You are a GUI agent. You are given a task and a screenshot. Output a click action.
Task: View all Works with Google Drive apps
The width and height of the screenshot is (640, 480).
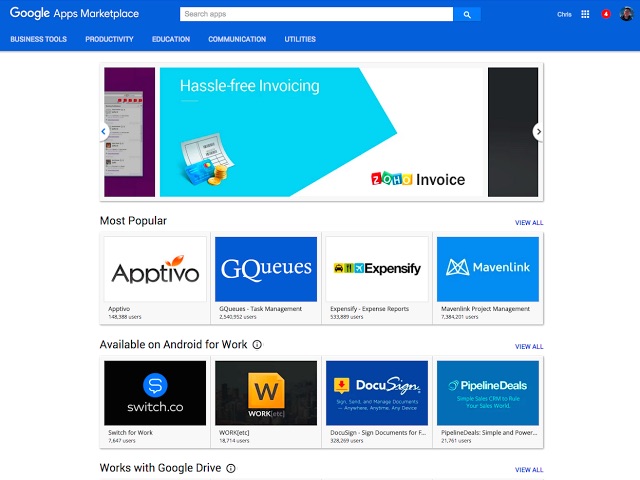tap(529, 470)
